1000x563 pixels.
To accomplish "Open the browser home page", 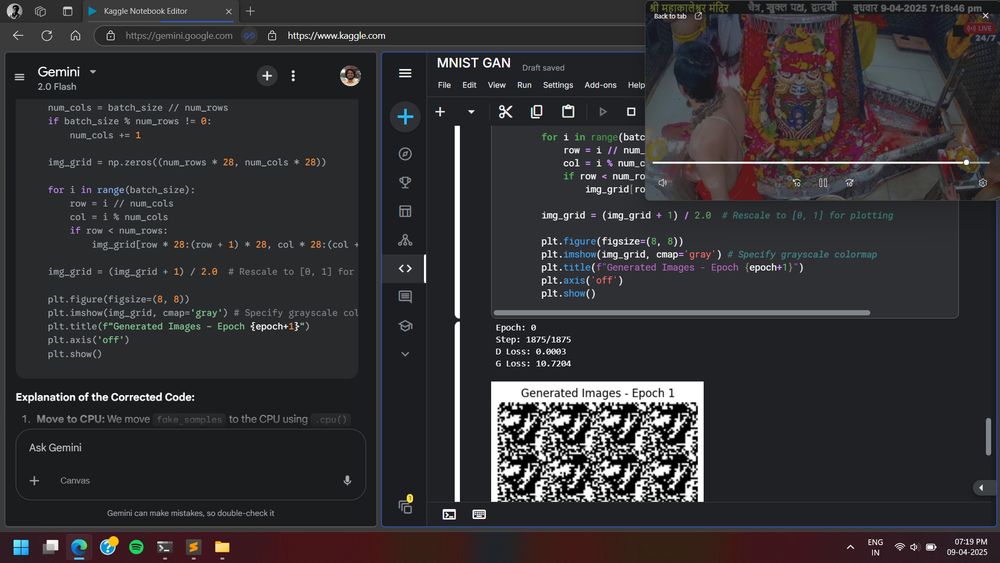I will pyautogui.click(x=75, y=36).
